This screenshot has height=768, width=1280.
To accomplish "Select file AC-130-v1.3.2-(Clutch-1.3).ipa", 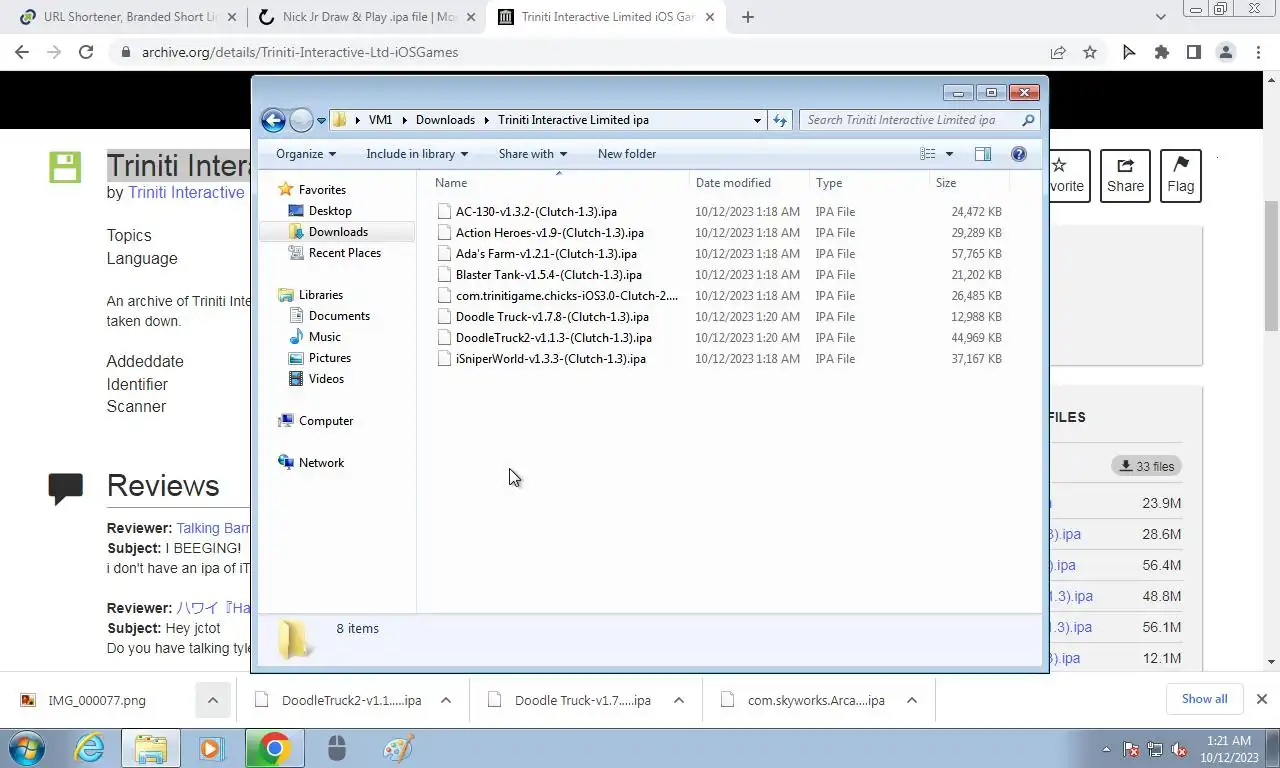I will (x=536, y=212).
